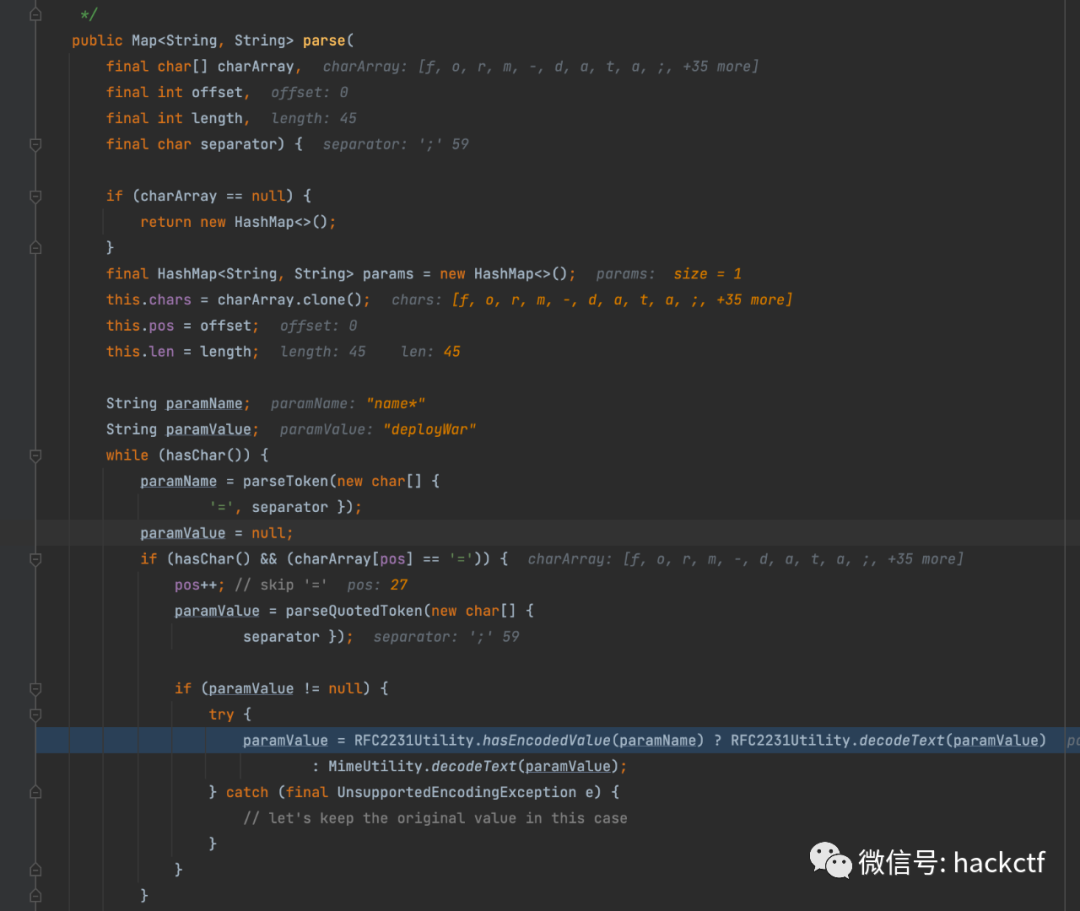Collapse the parse method fold marker

pyautogui.click(x=36, y=144)
